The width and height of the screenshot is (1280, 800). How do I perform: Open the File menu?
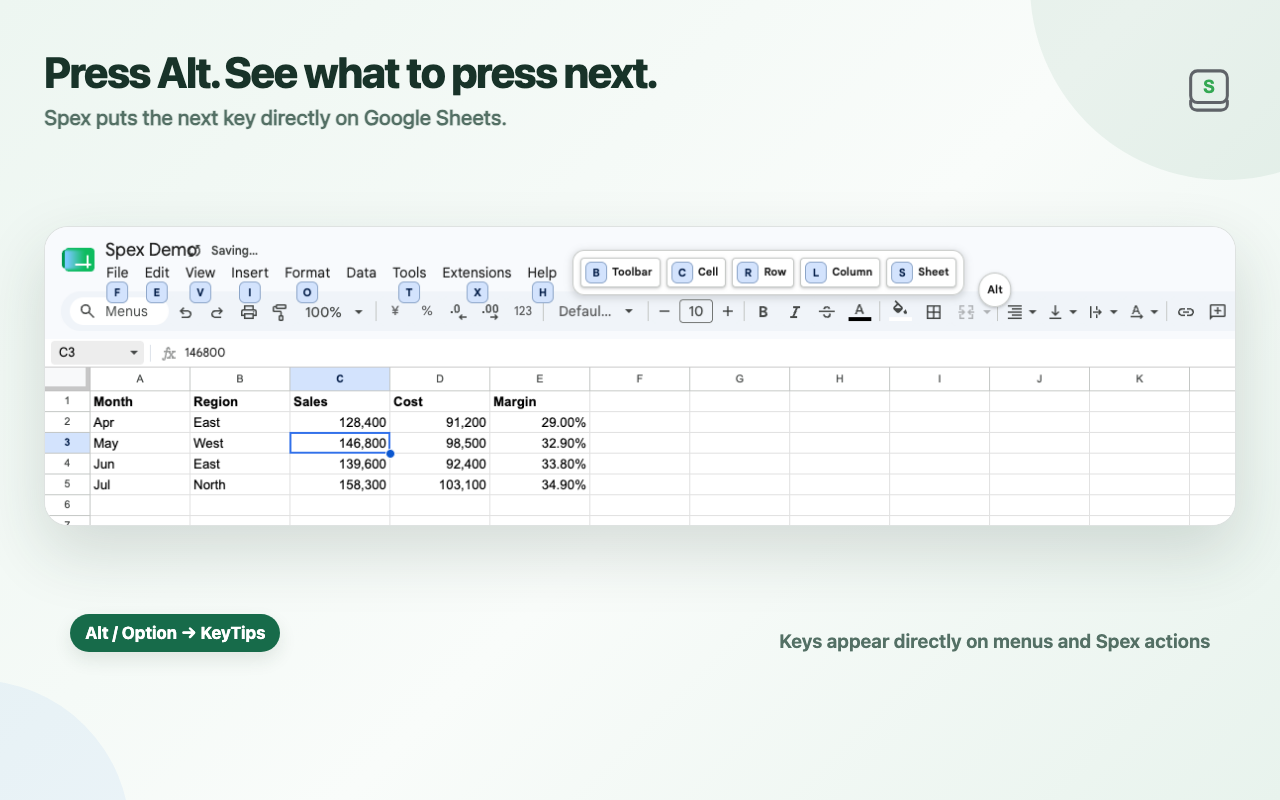(117, 272)
